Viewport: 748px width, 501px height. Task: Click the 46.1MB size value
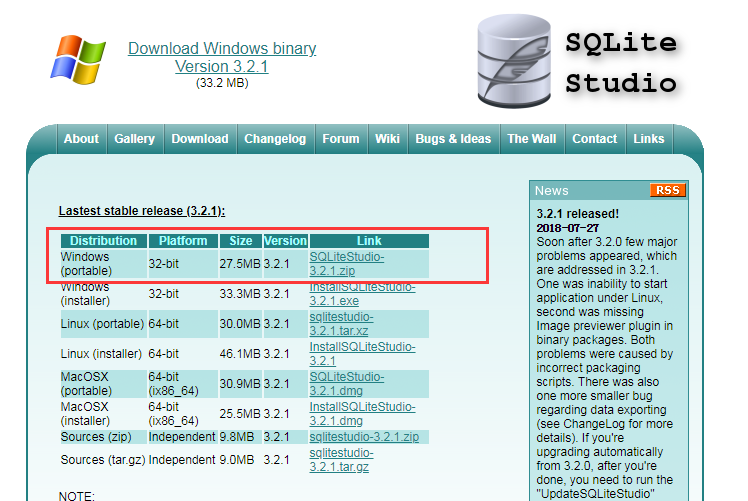point(240,354)
